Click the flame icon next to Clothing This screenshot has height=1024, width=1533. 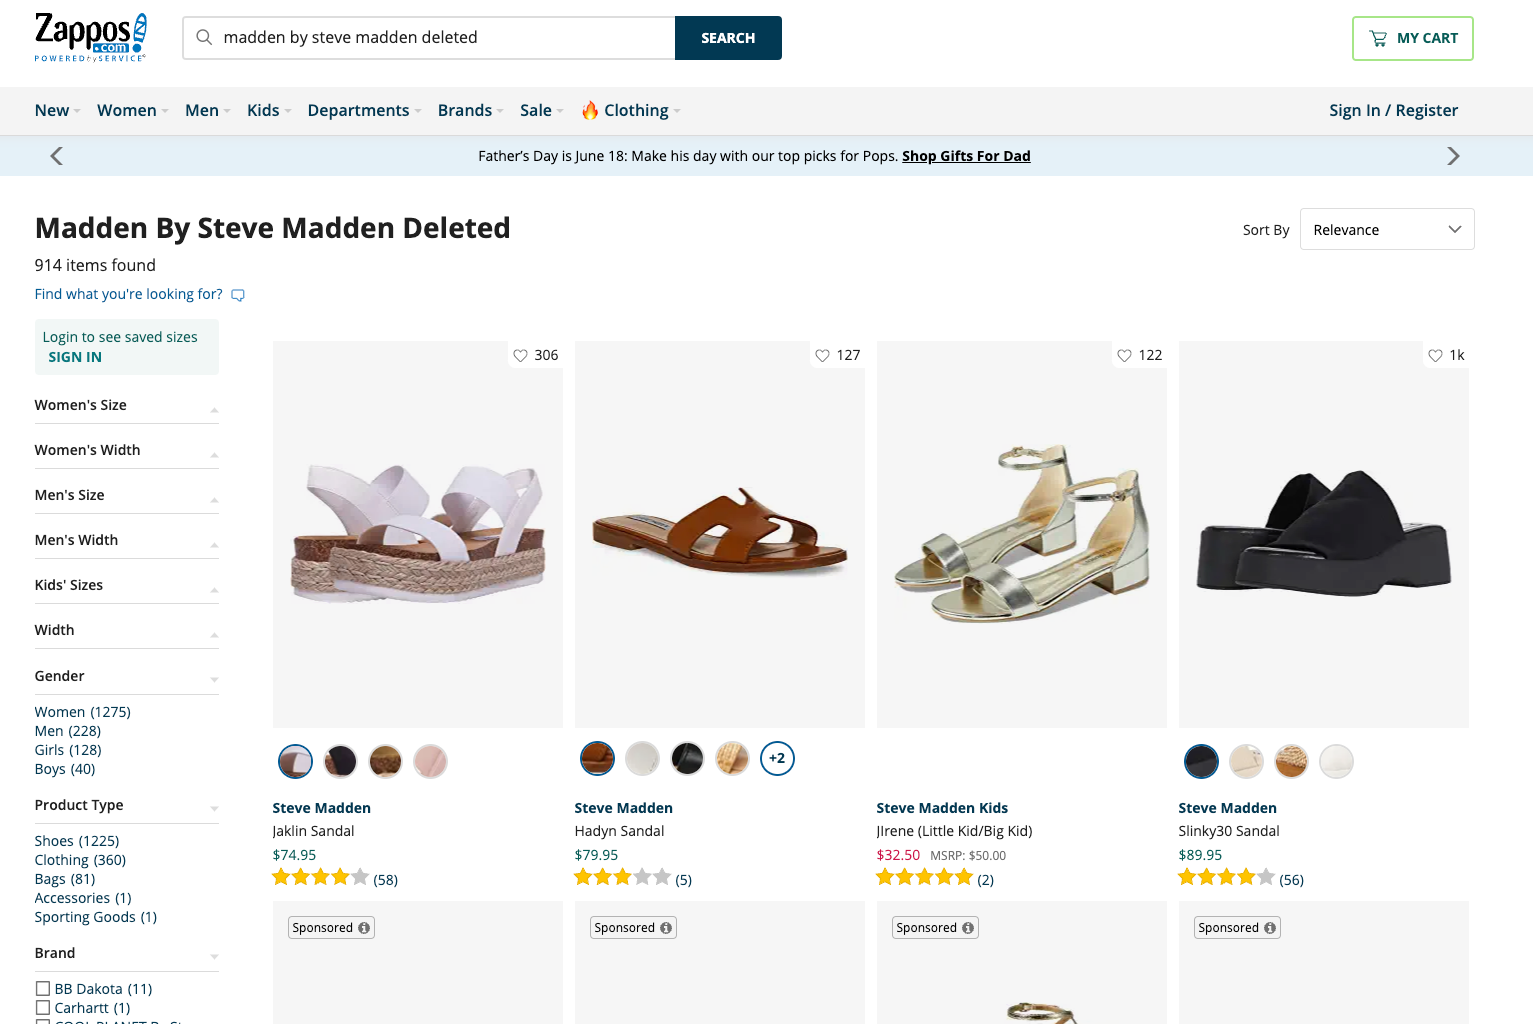pos(590,110)
